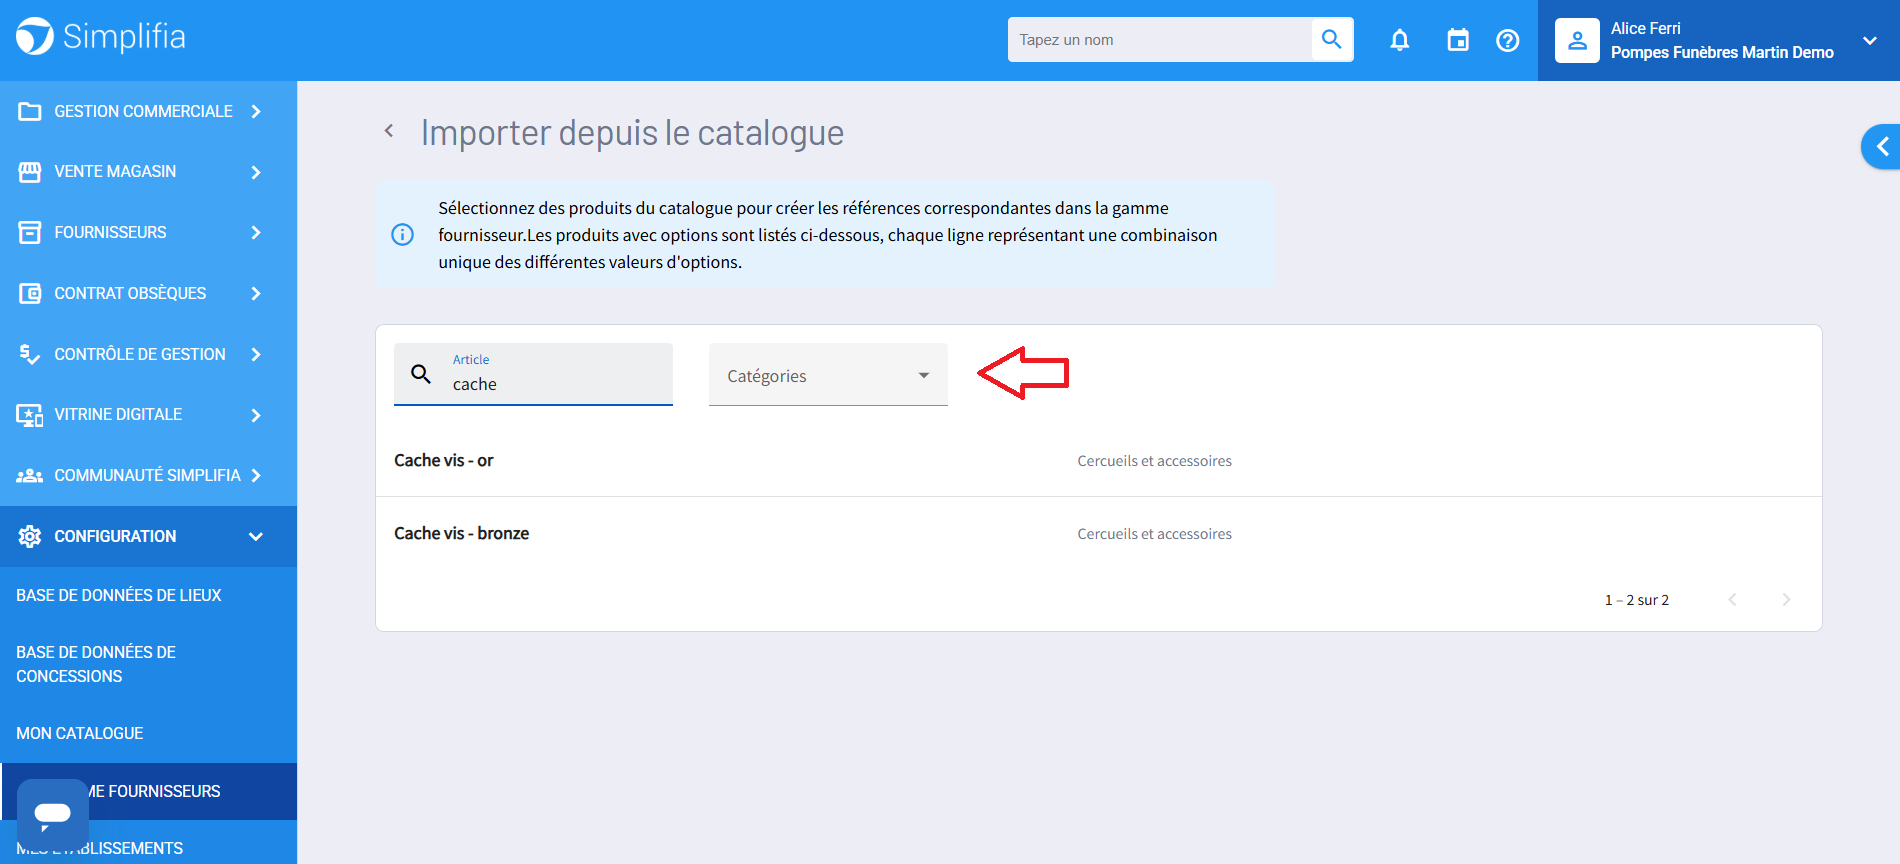Viewport: 1900px width, 864px height.
Task: Click the Simplifia logo
Action: pyautogui.click(x=101, y=37)
